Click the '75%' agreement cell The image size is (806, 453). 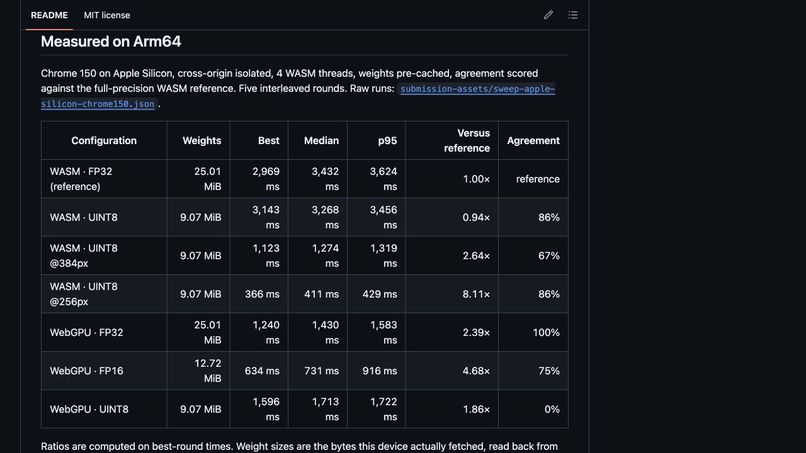533,371
